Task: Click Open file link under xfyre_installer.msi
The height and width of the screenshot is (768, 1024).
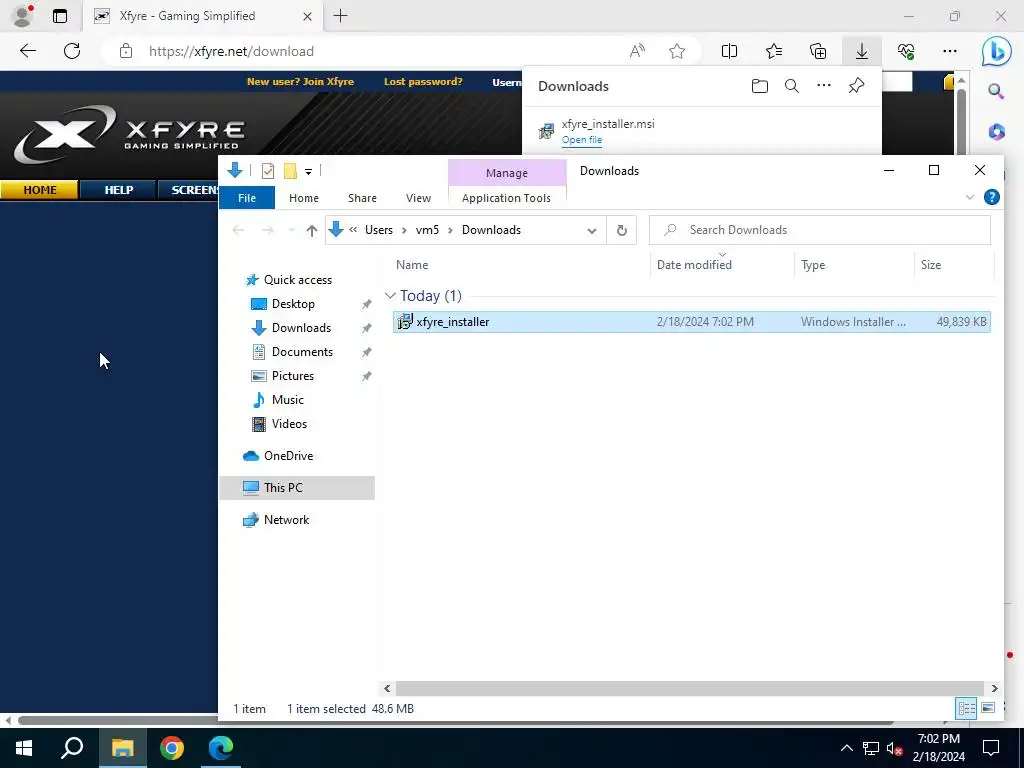Action: (x=582, y=140)
